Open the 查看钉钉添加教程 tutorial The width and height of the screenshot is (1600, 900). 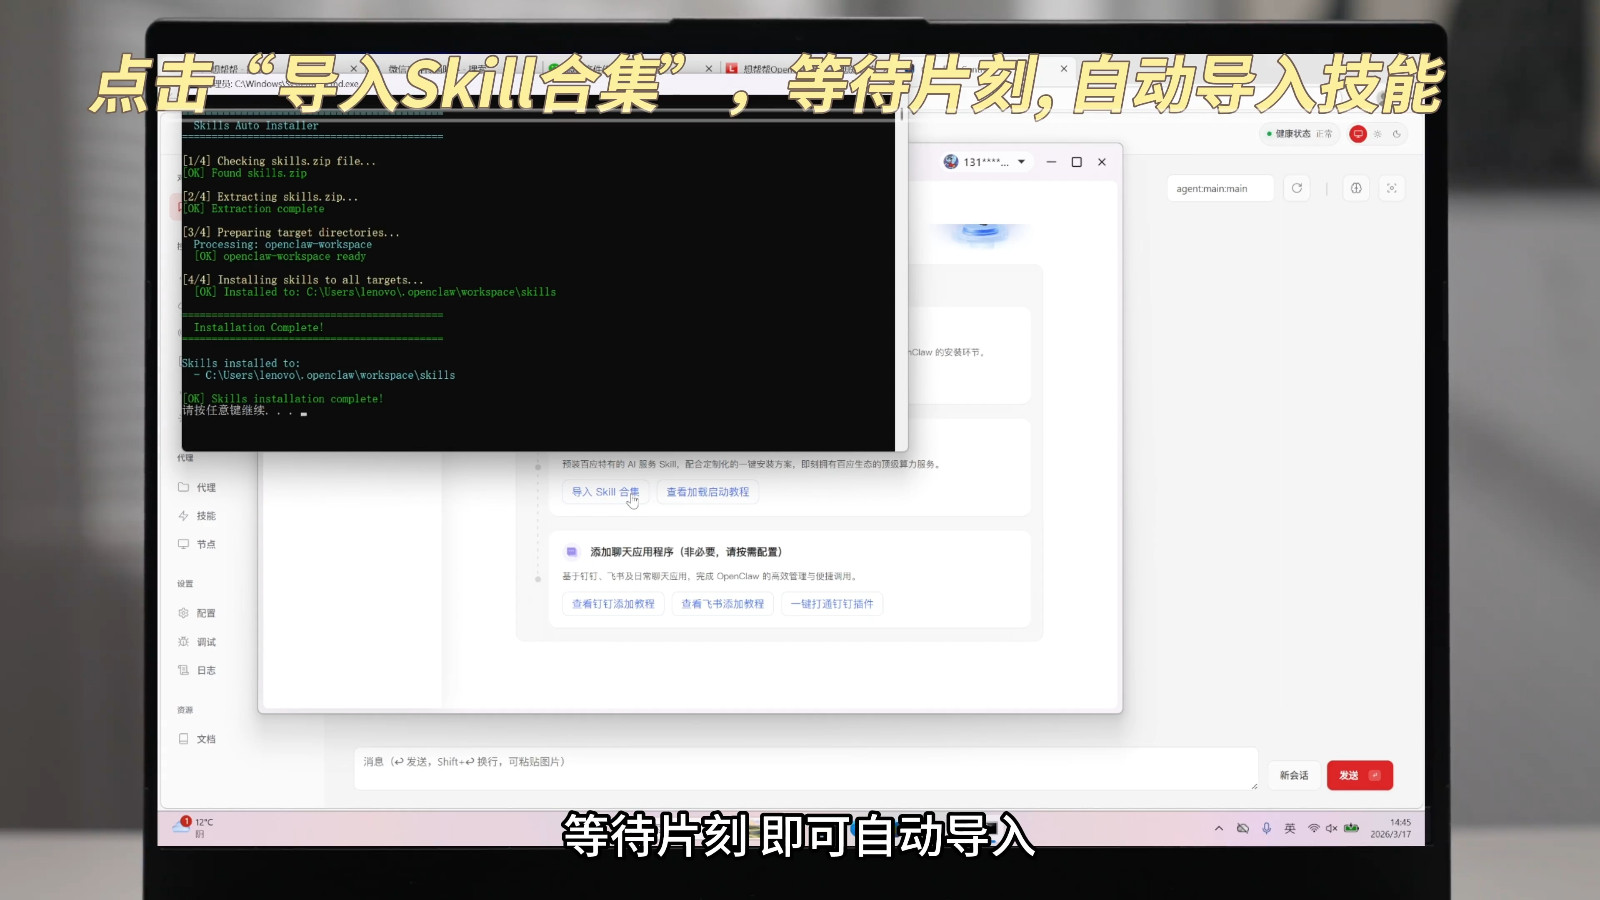tap(613, 604)
